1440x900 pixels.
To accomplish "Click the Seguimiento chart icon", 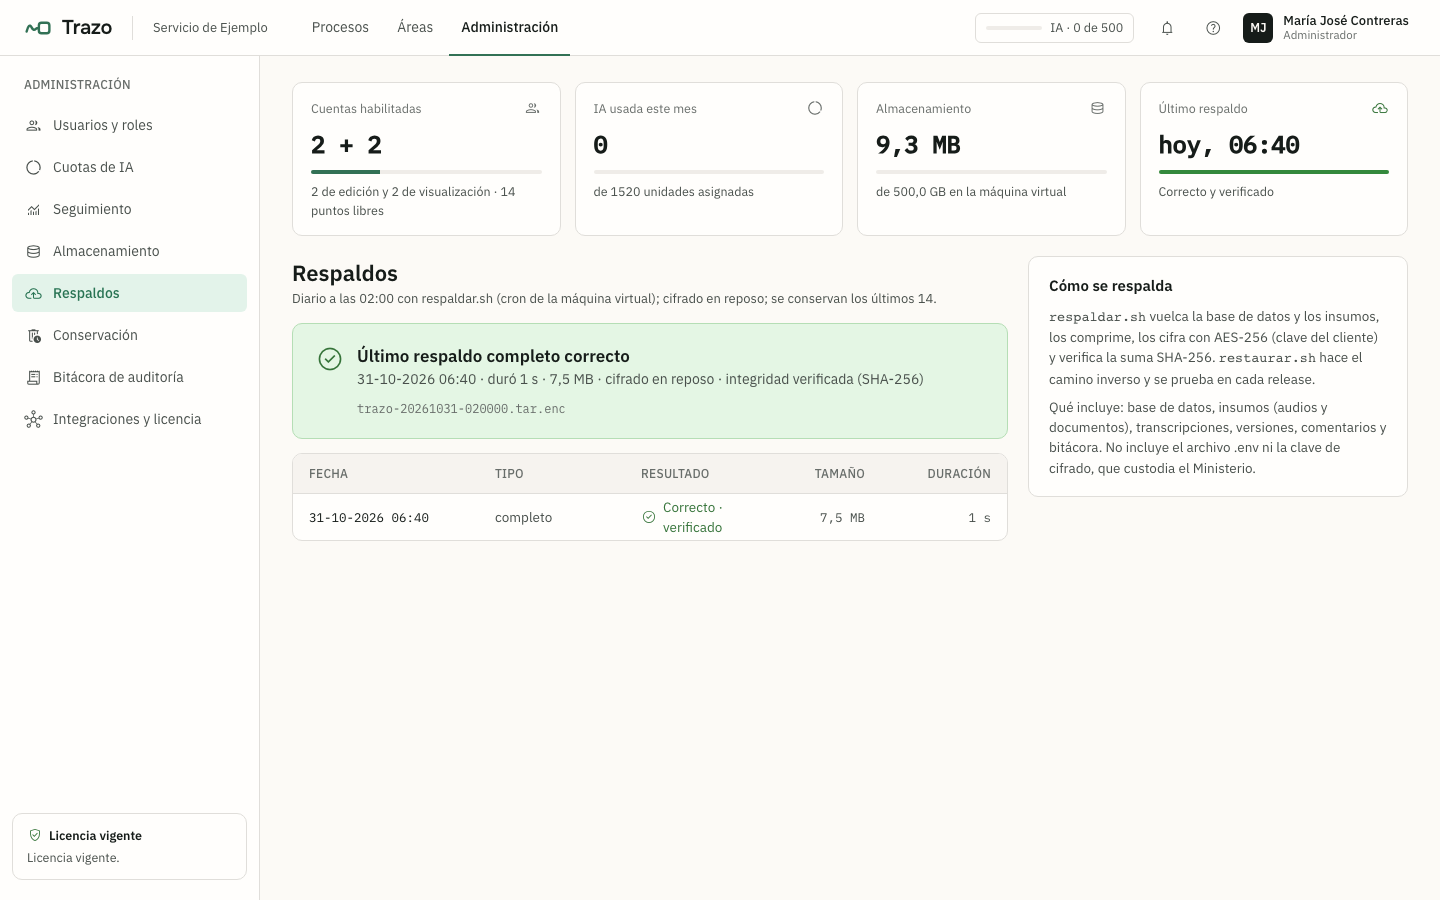I will (x=34, y=210).
